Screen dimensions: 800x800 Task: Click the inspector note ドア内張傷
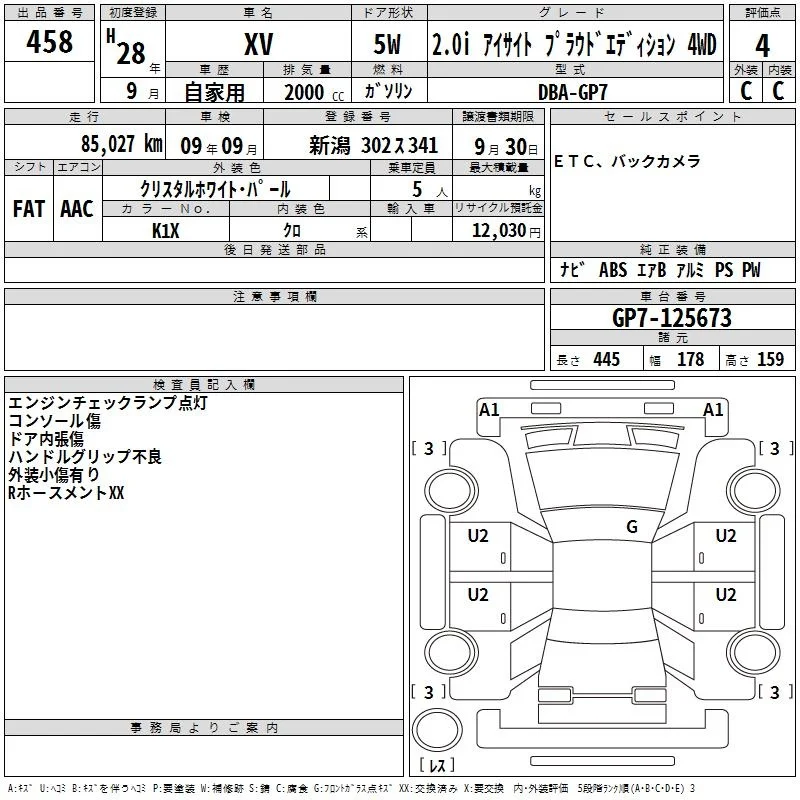(45, 439)
